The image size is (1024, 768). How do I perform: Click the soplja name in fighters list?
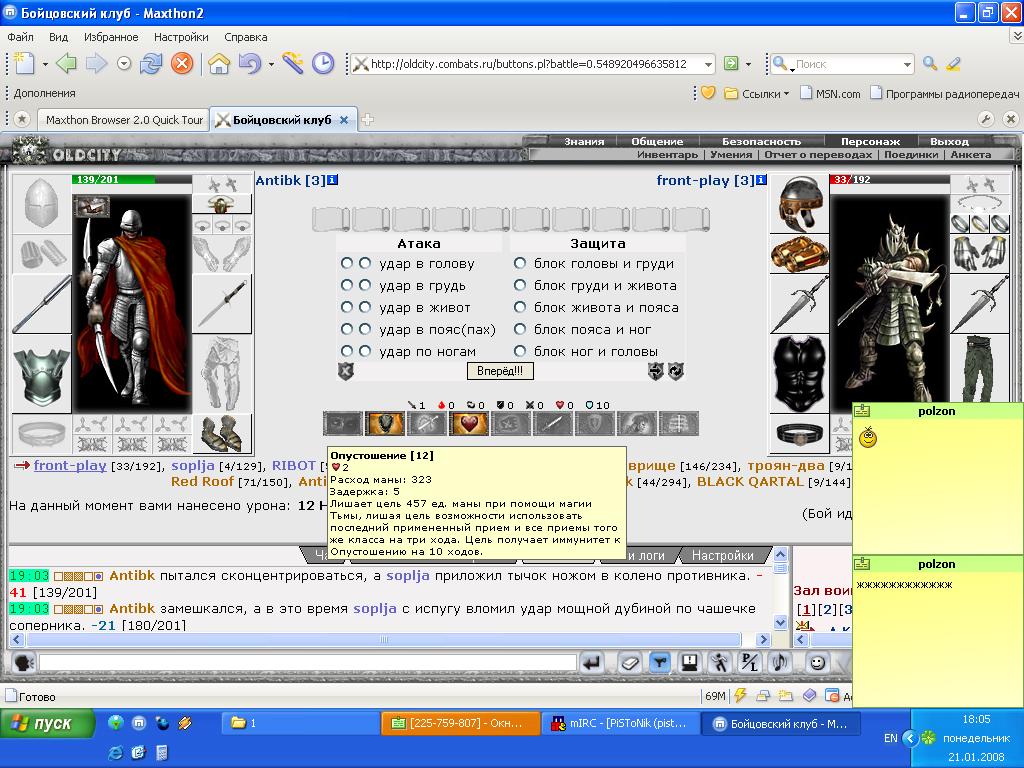tap(193, 465)
